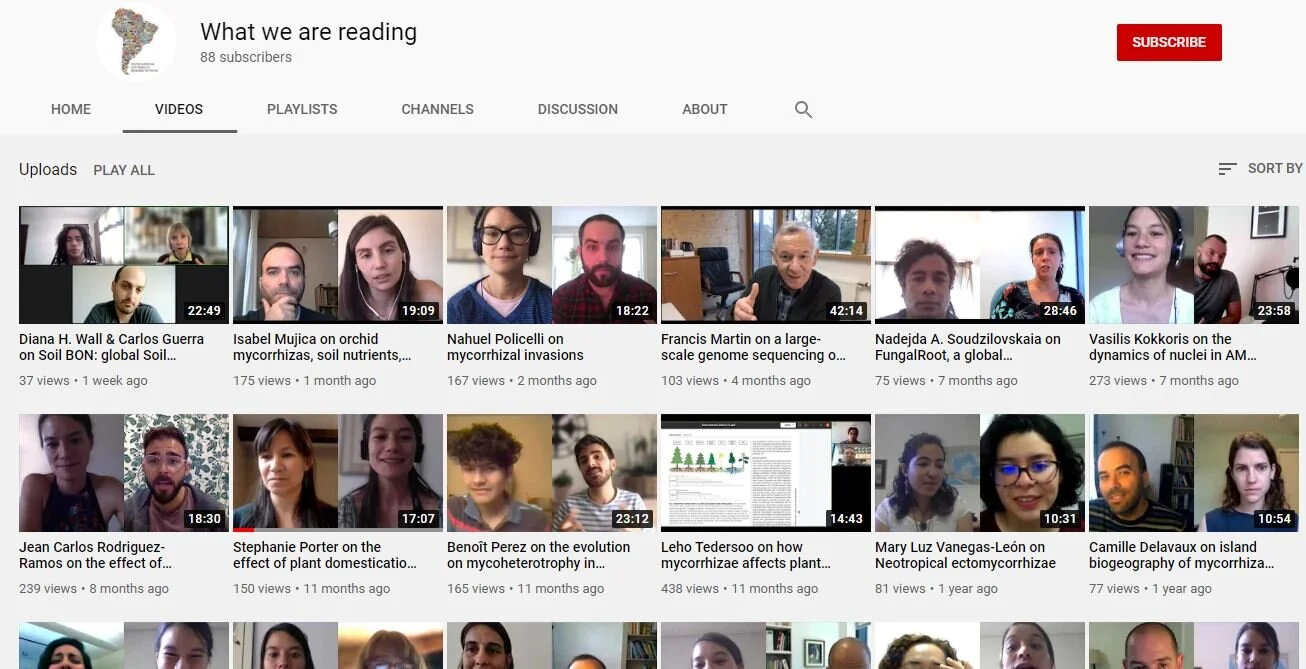Click the Vasilis Kokkoris video title link
The image size is (1306, 669).
pos(1174,347)
